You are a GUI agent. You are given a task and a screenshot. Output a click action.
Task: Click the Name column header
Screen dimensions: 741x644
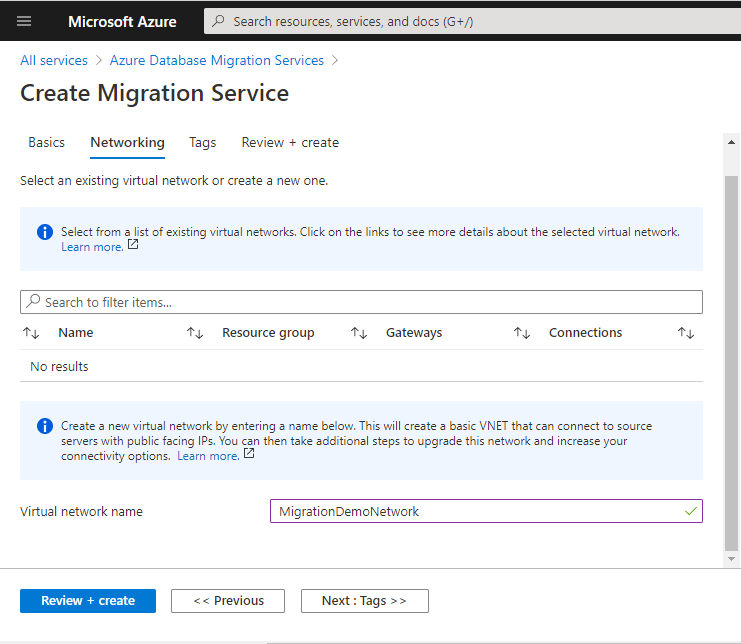coord(76,333)
